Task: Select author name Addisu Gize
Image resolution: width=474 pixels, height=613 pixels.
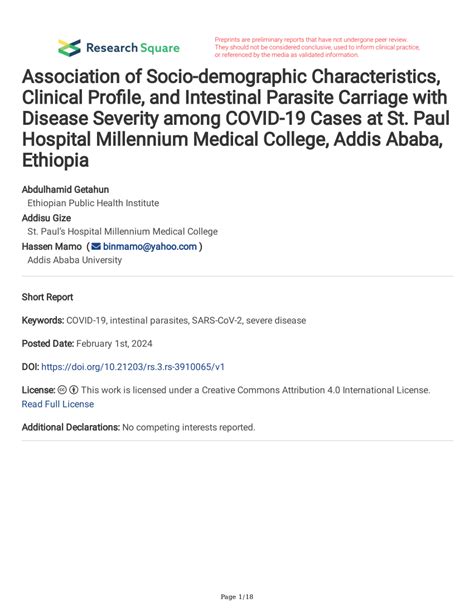Action: (47, 218)
